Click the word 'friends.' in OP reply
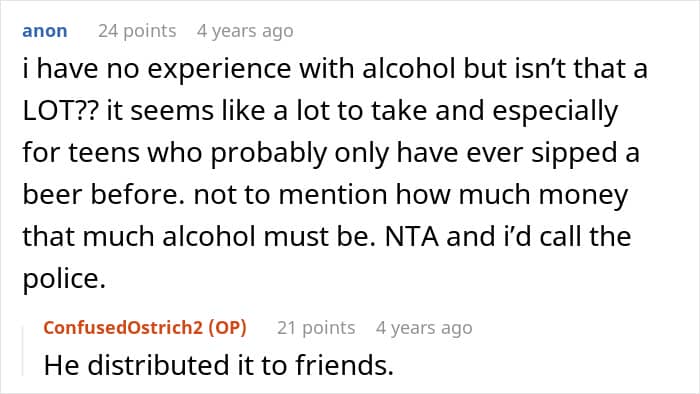The height and width of the screenshot is (394, 700). point(344,365)
